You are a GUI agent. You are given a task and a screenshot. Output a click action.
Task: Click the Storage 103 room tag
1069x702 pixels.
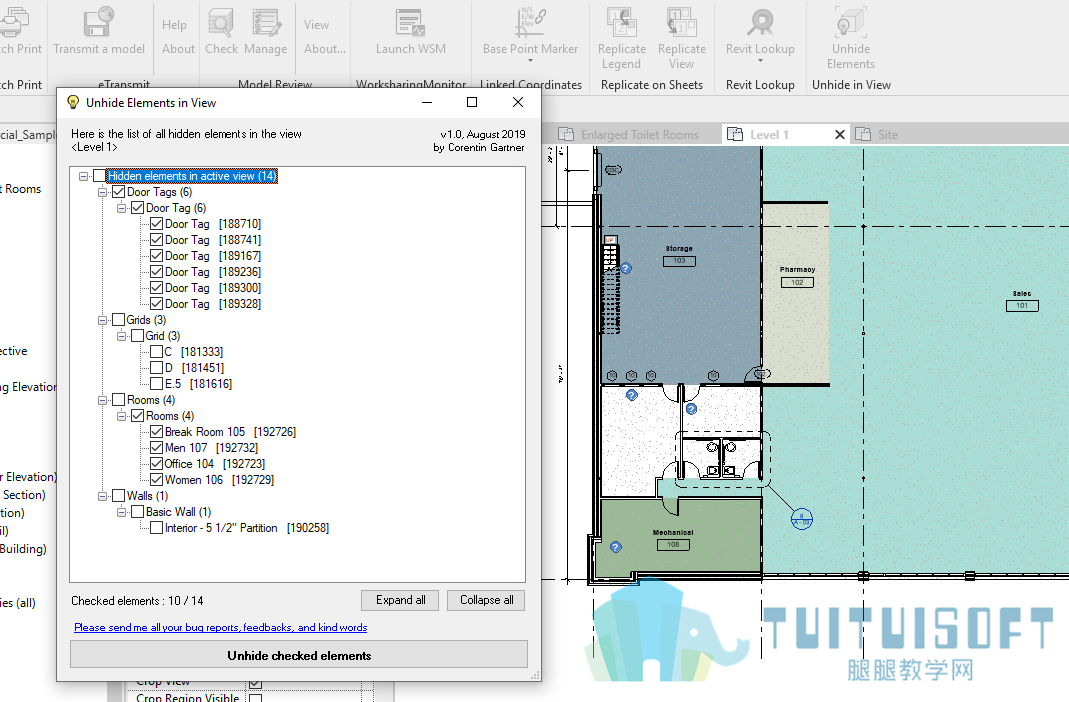click(x=679, y=256)
